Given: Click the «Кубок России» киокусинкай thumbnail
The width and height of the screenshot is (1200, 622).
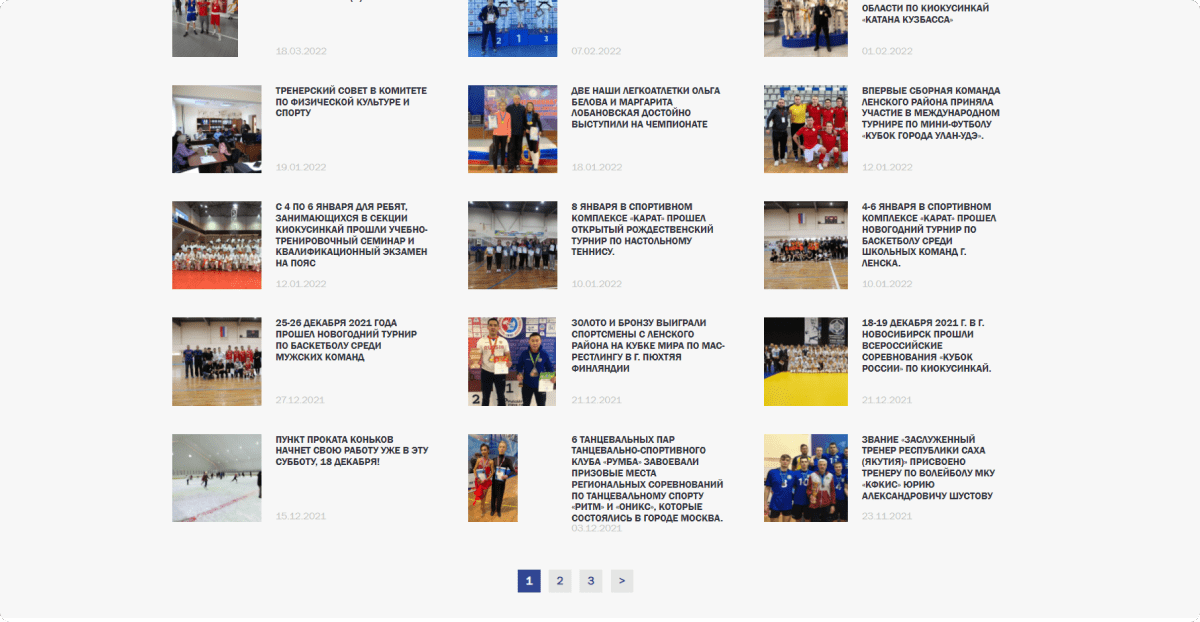Looking at the screenshot, I should 805,361.
